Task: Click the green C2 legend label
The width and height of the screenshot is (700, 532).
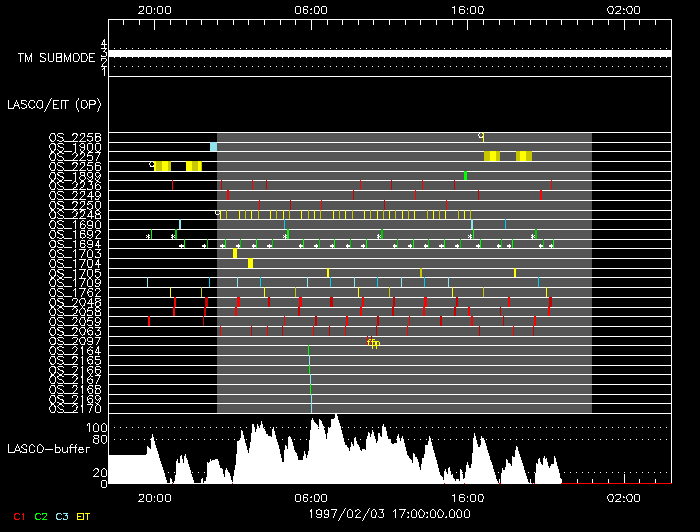Action: [41, 516]
